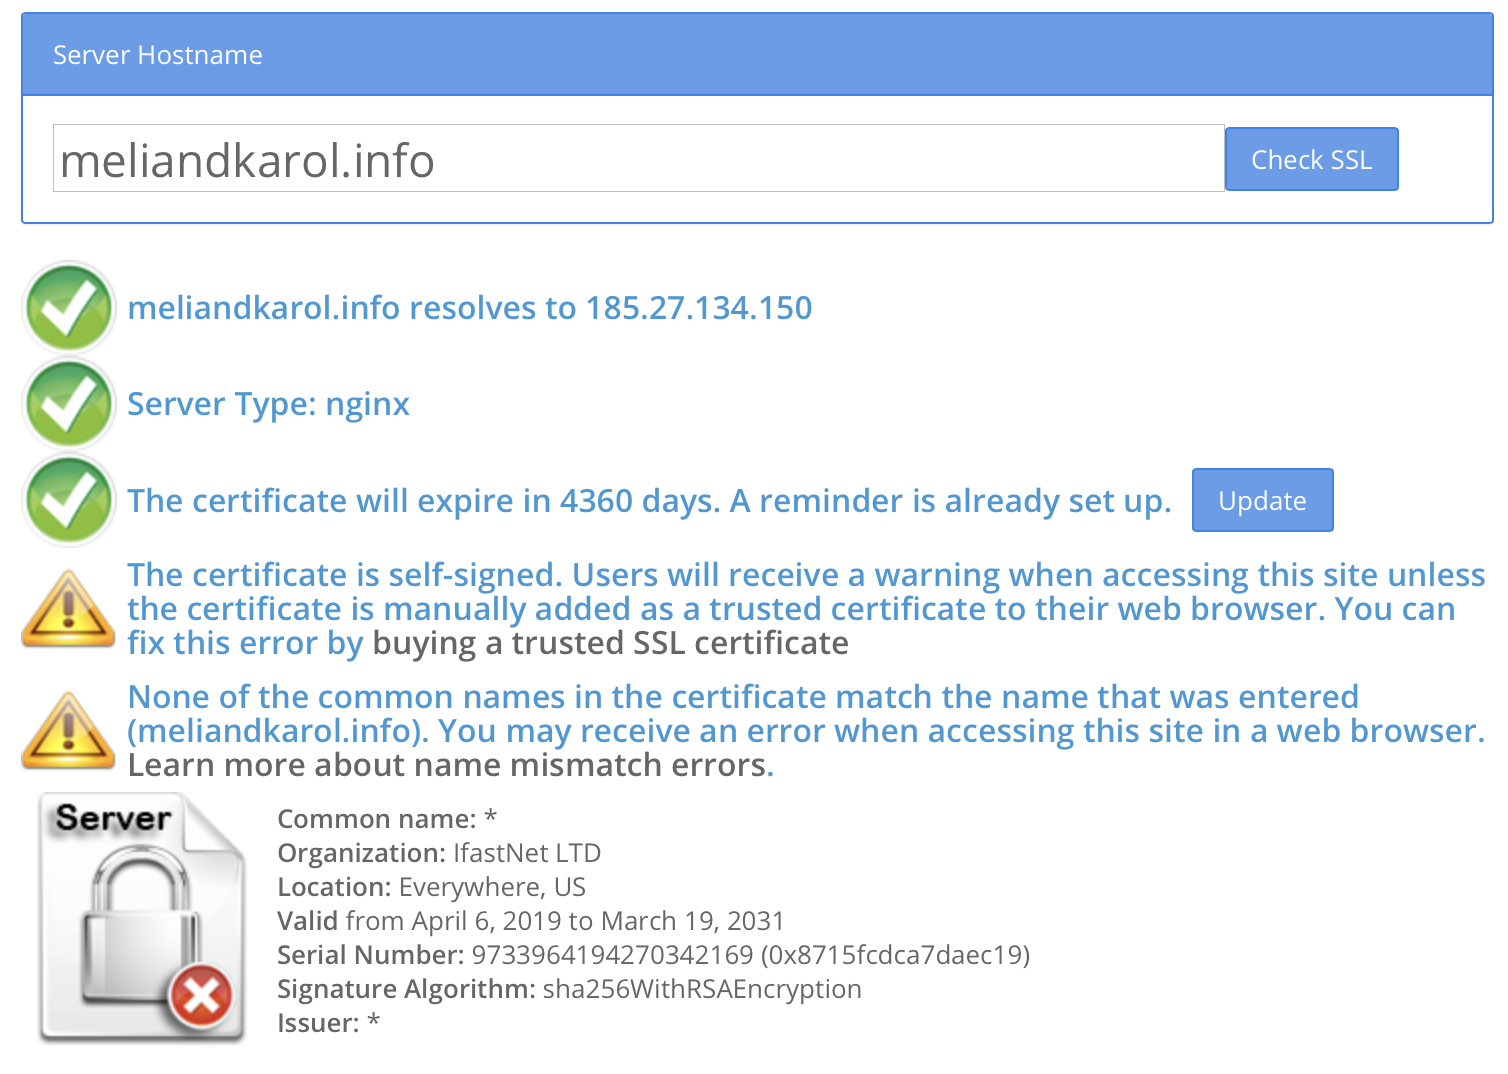The image size is (1508, 1074).
Task: Click the Server Type: nginx text
Action: pos(268,404)
